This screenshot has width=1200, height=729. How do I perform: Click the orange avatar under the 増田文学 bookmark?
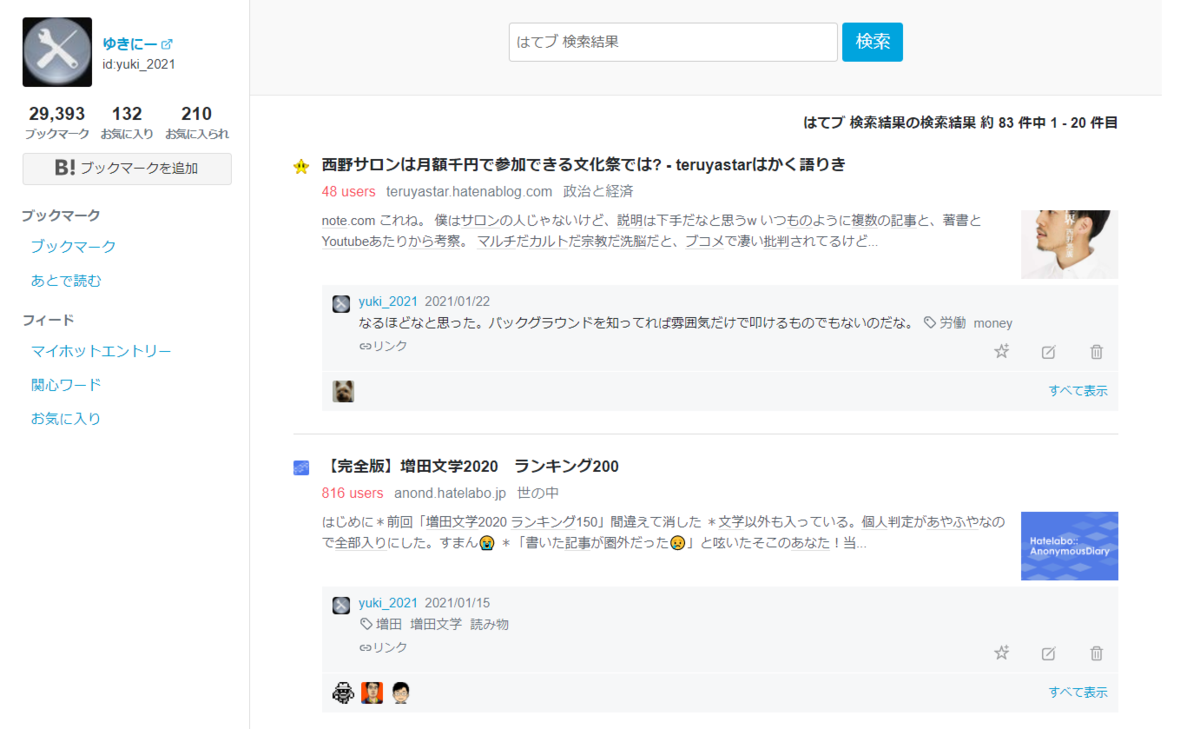pyautogui.click(x=372, y=692)
